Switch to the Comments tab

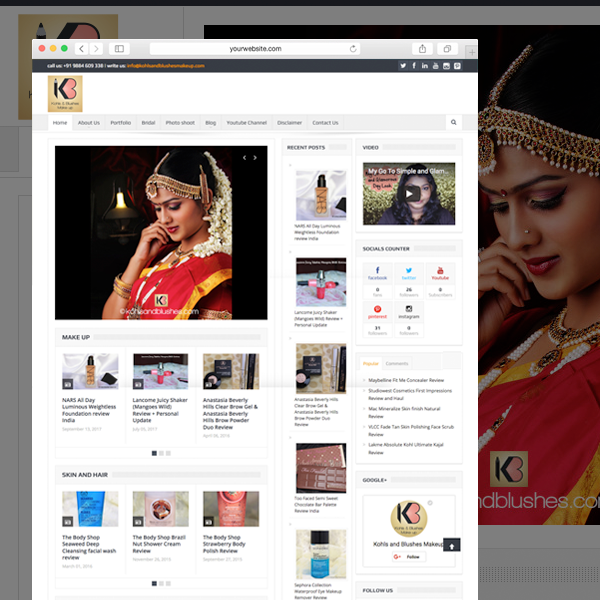tap(397, 364)
